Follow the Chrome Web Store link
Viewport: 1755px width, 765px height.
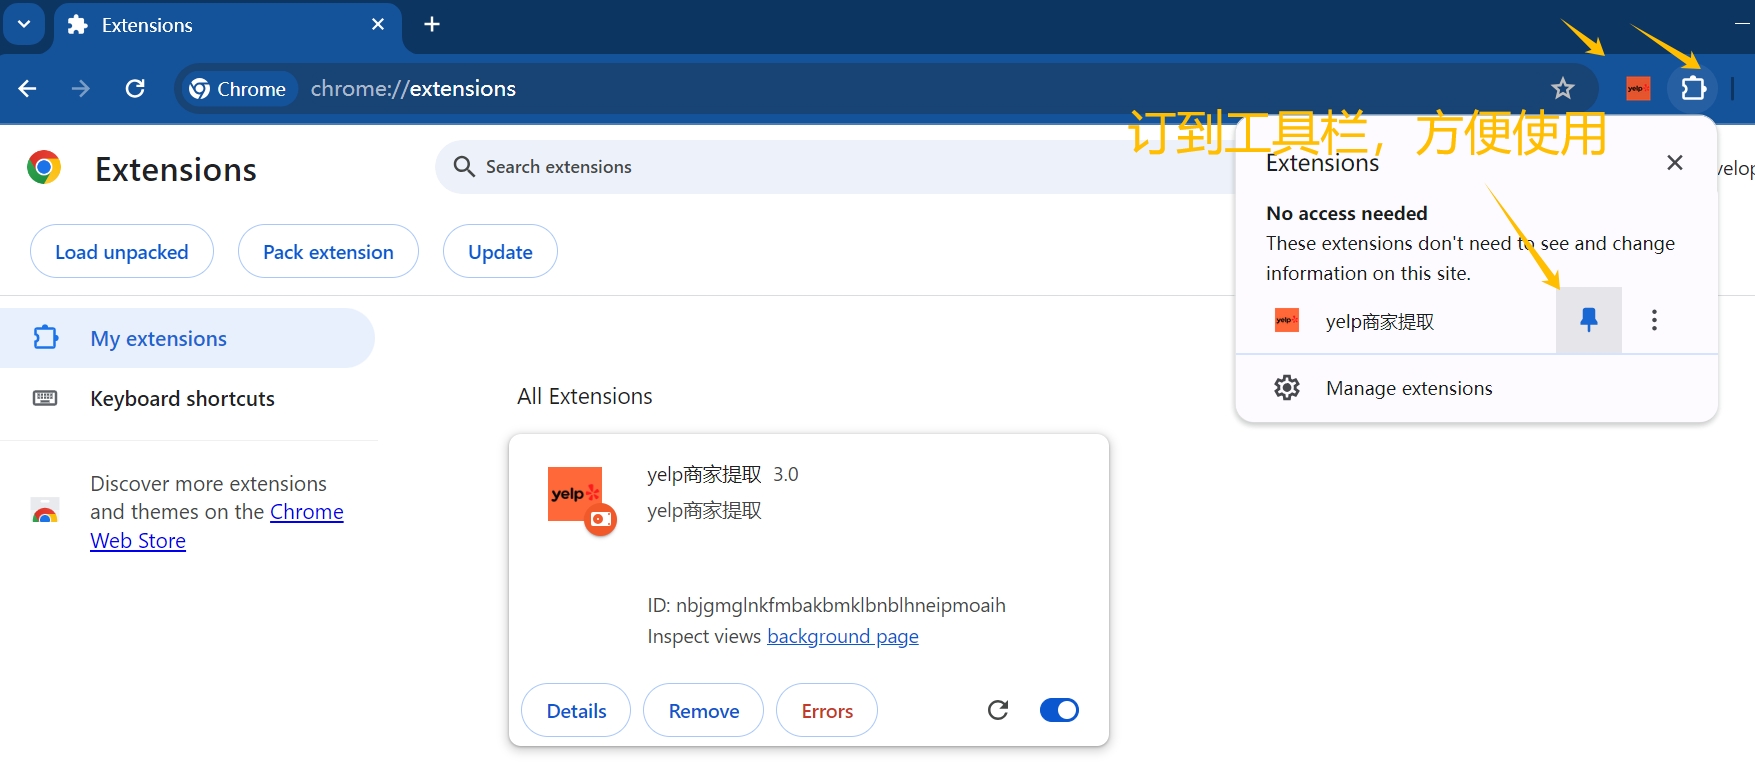click(x=217, y=526)
